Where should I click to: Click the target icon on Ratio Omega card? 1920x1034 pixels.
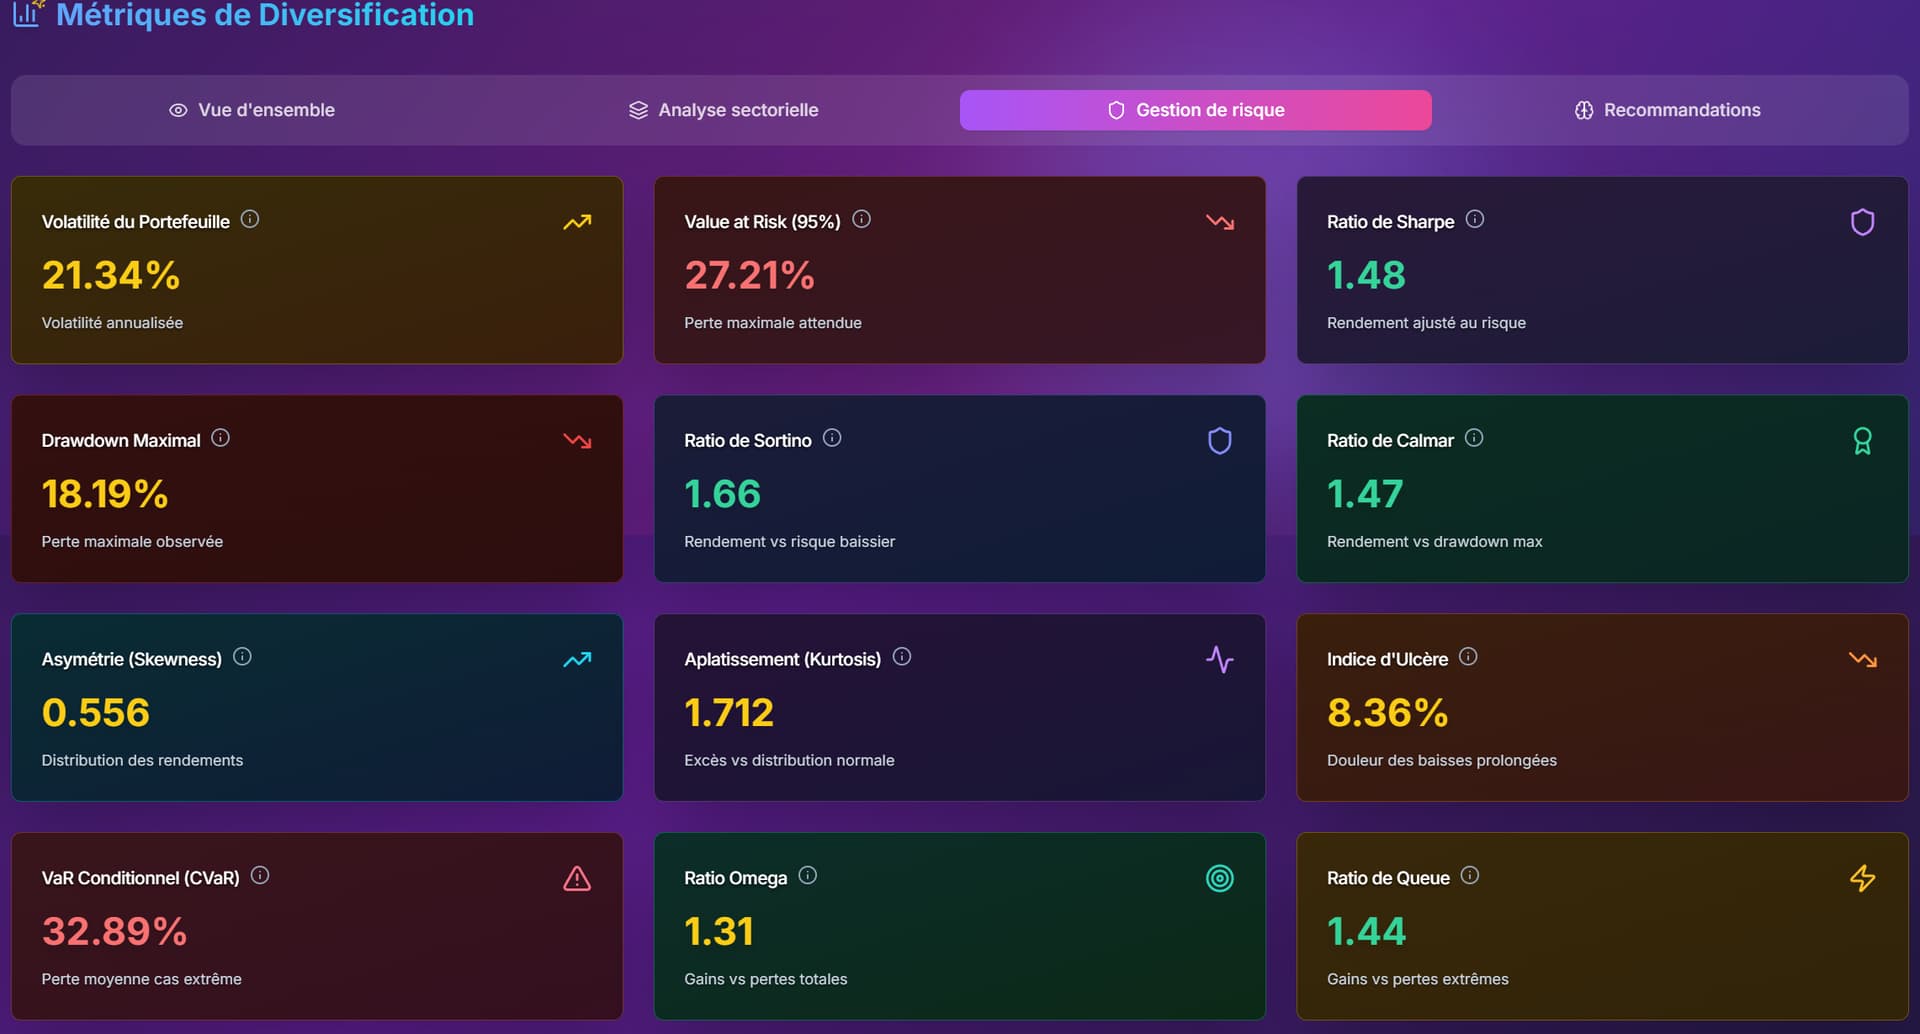1219,879
